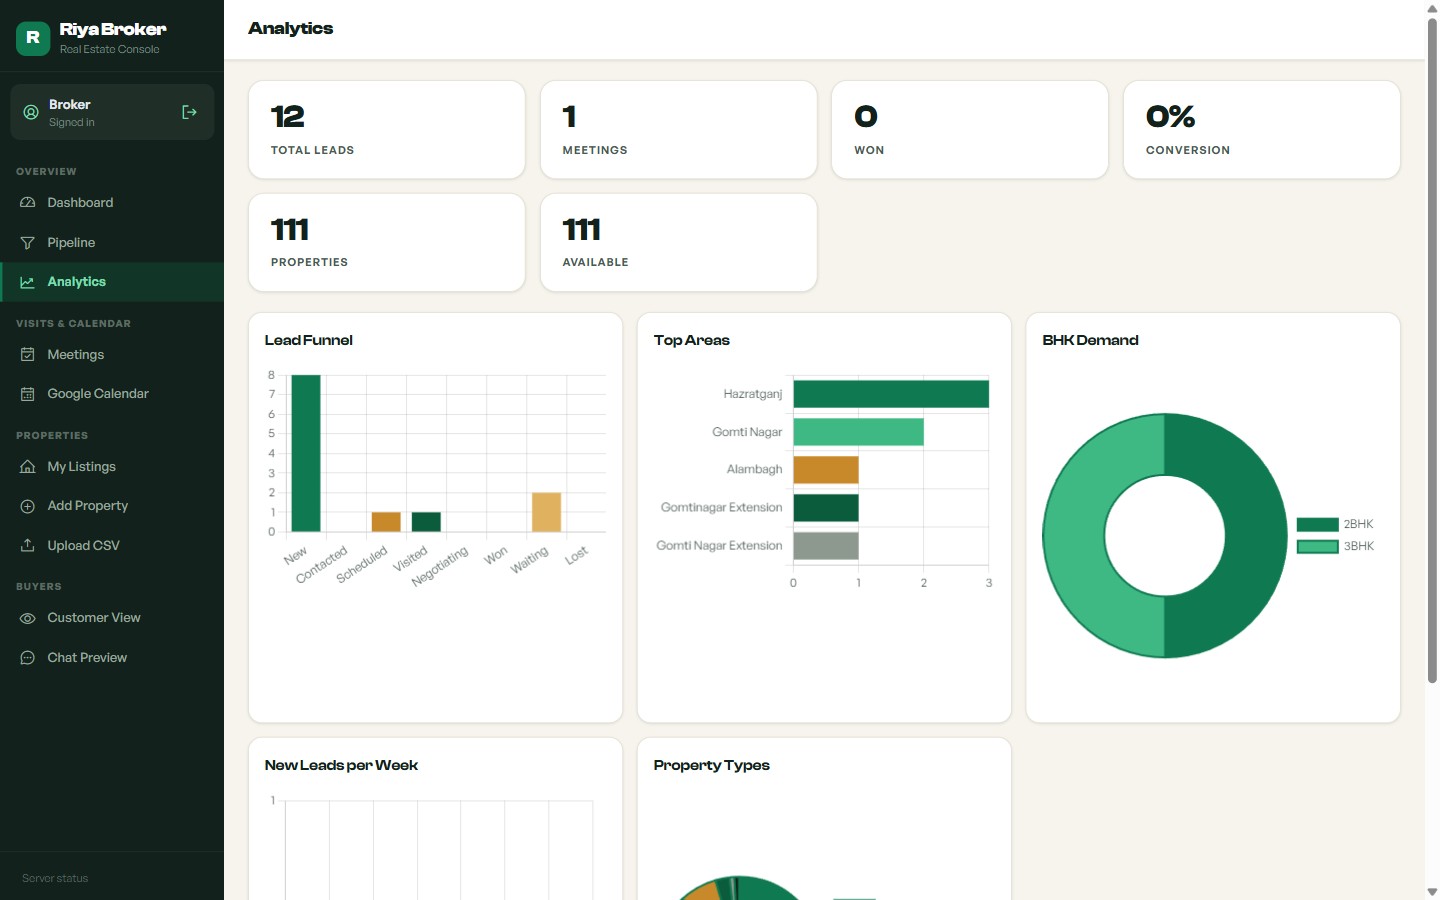Click the Customer View eye icon
Image resolution: width=1440 pixels, height=900 pixels.
[x=28, y=618]
